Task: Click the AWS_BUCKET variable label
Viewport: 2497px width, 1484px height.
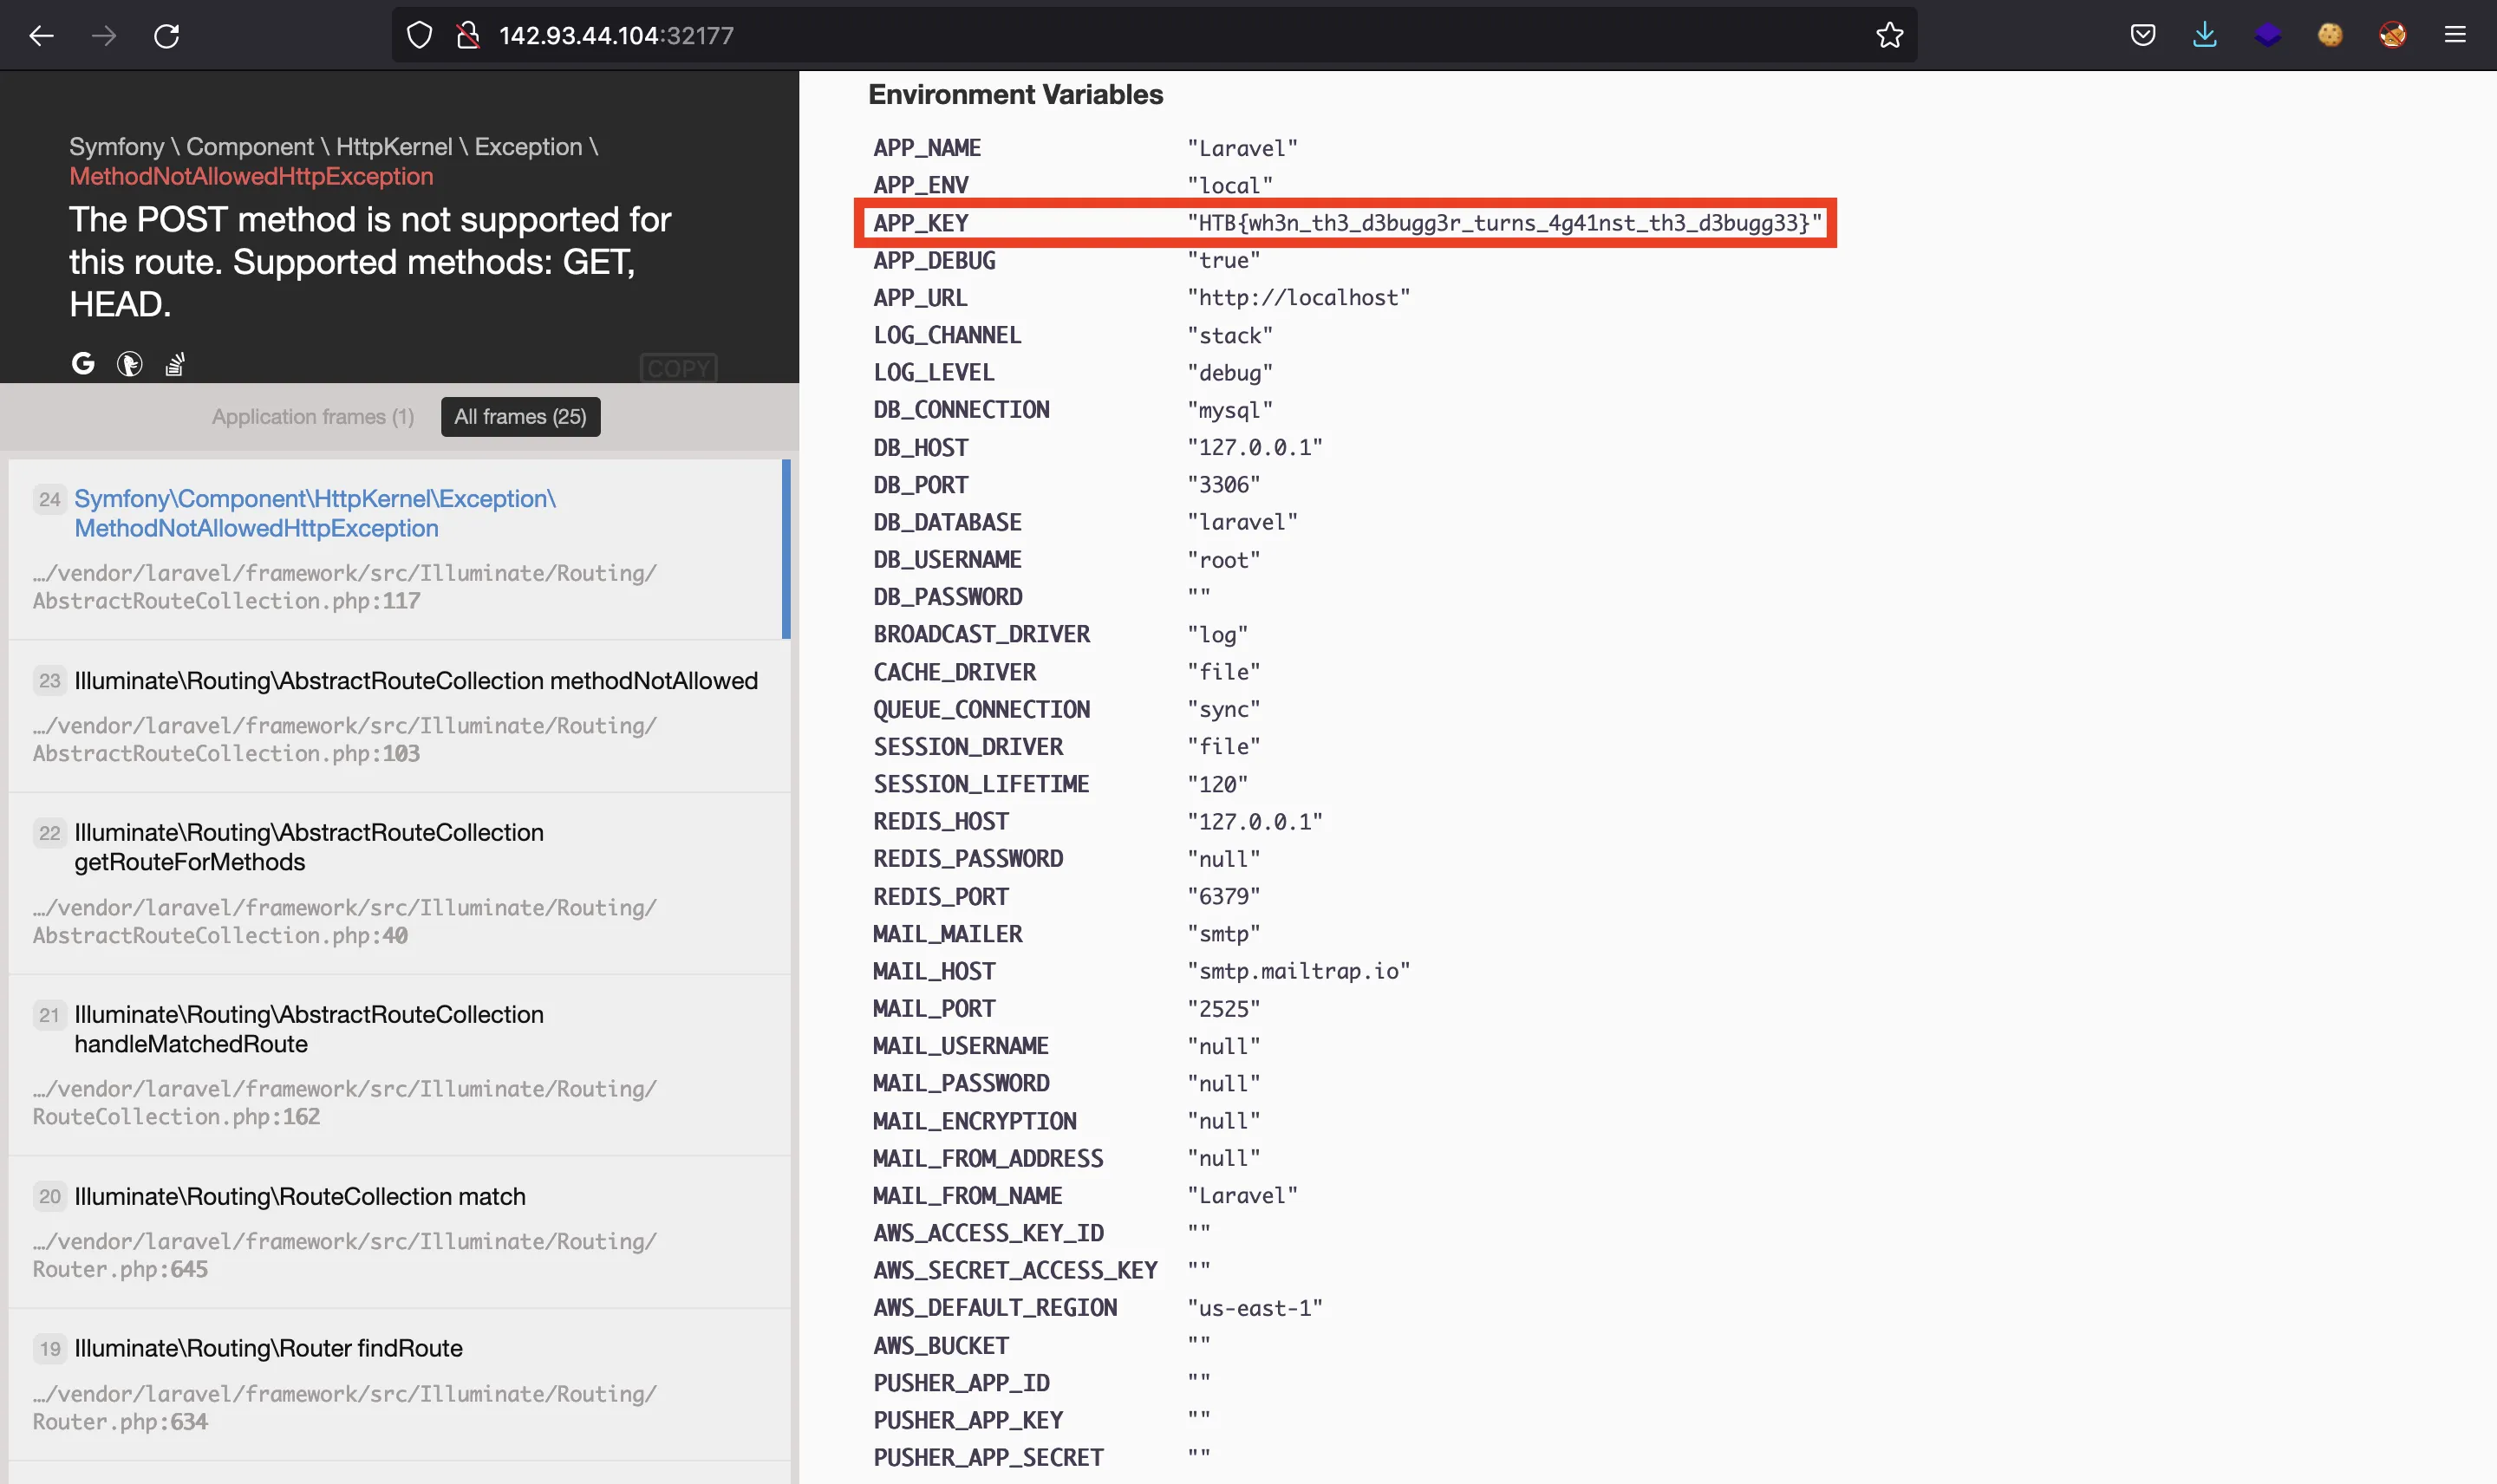Action: [941, 1346]
